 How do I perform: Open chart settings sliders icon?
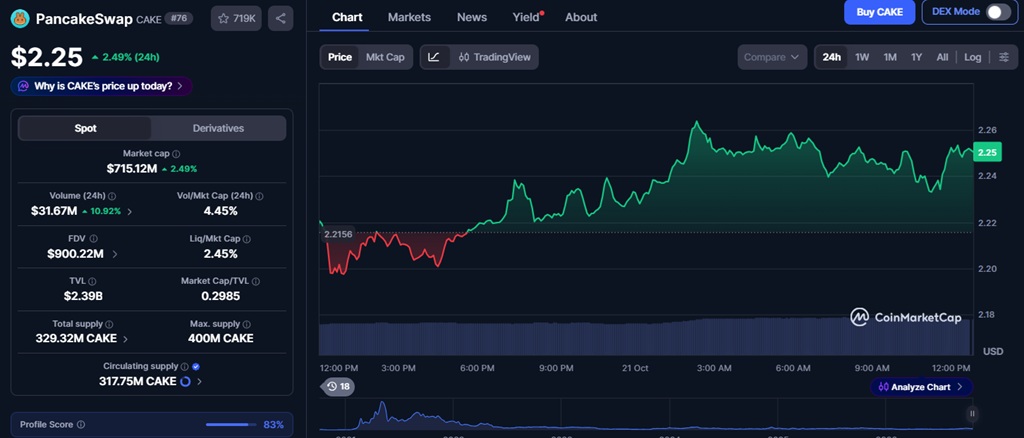[x=1004, y=57]
